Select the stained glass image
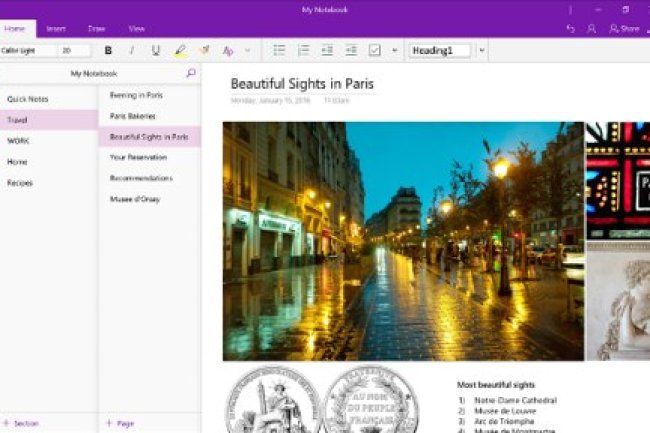 pyautogui.click(x=618, y=181)
